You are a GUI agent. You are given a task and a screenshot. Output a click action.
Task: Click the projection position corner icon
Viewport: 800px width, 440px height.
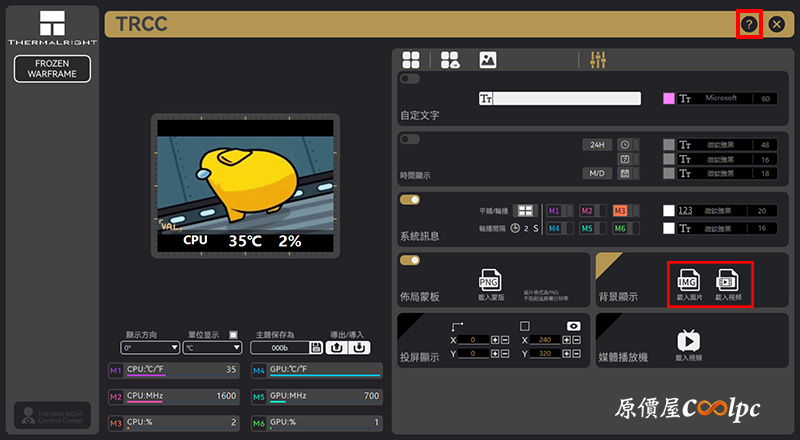pos(457,326)
